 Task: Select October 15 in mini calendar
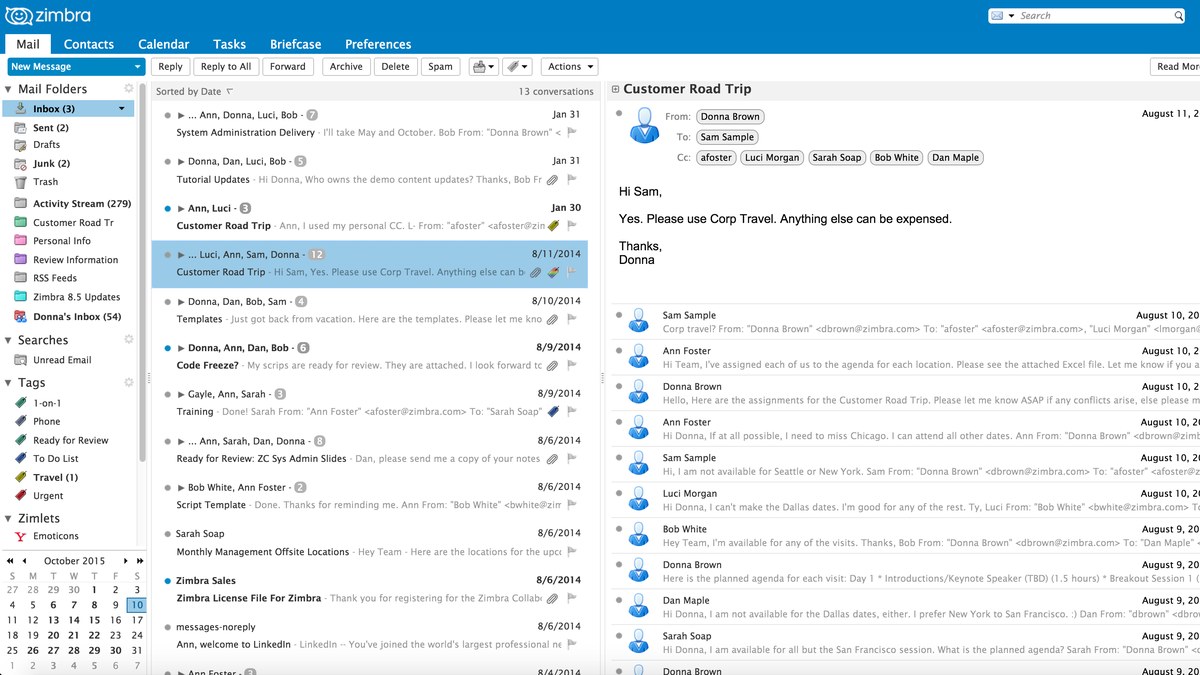pyautogui.click(x=95, y=620)
